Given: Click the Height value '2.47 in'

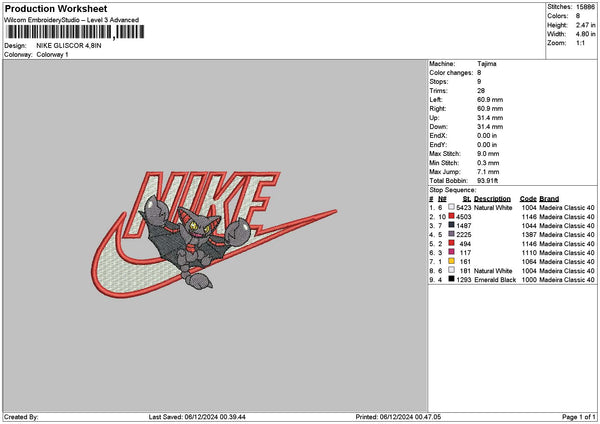Looking at the screenshot, I should click(585, 25).
